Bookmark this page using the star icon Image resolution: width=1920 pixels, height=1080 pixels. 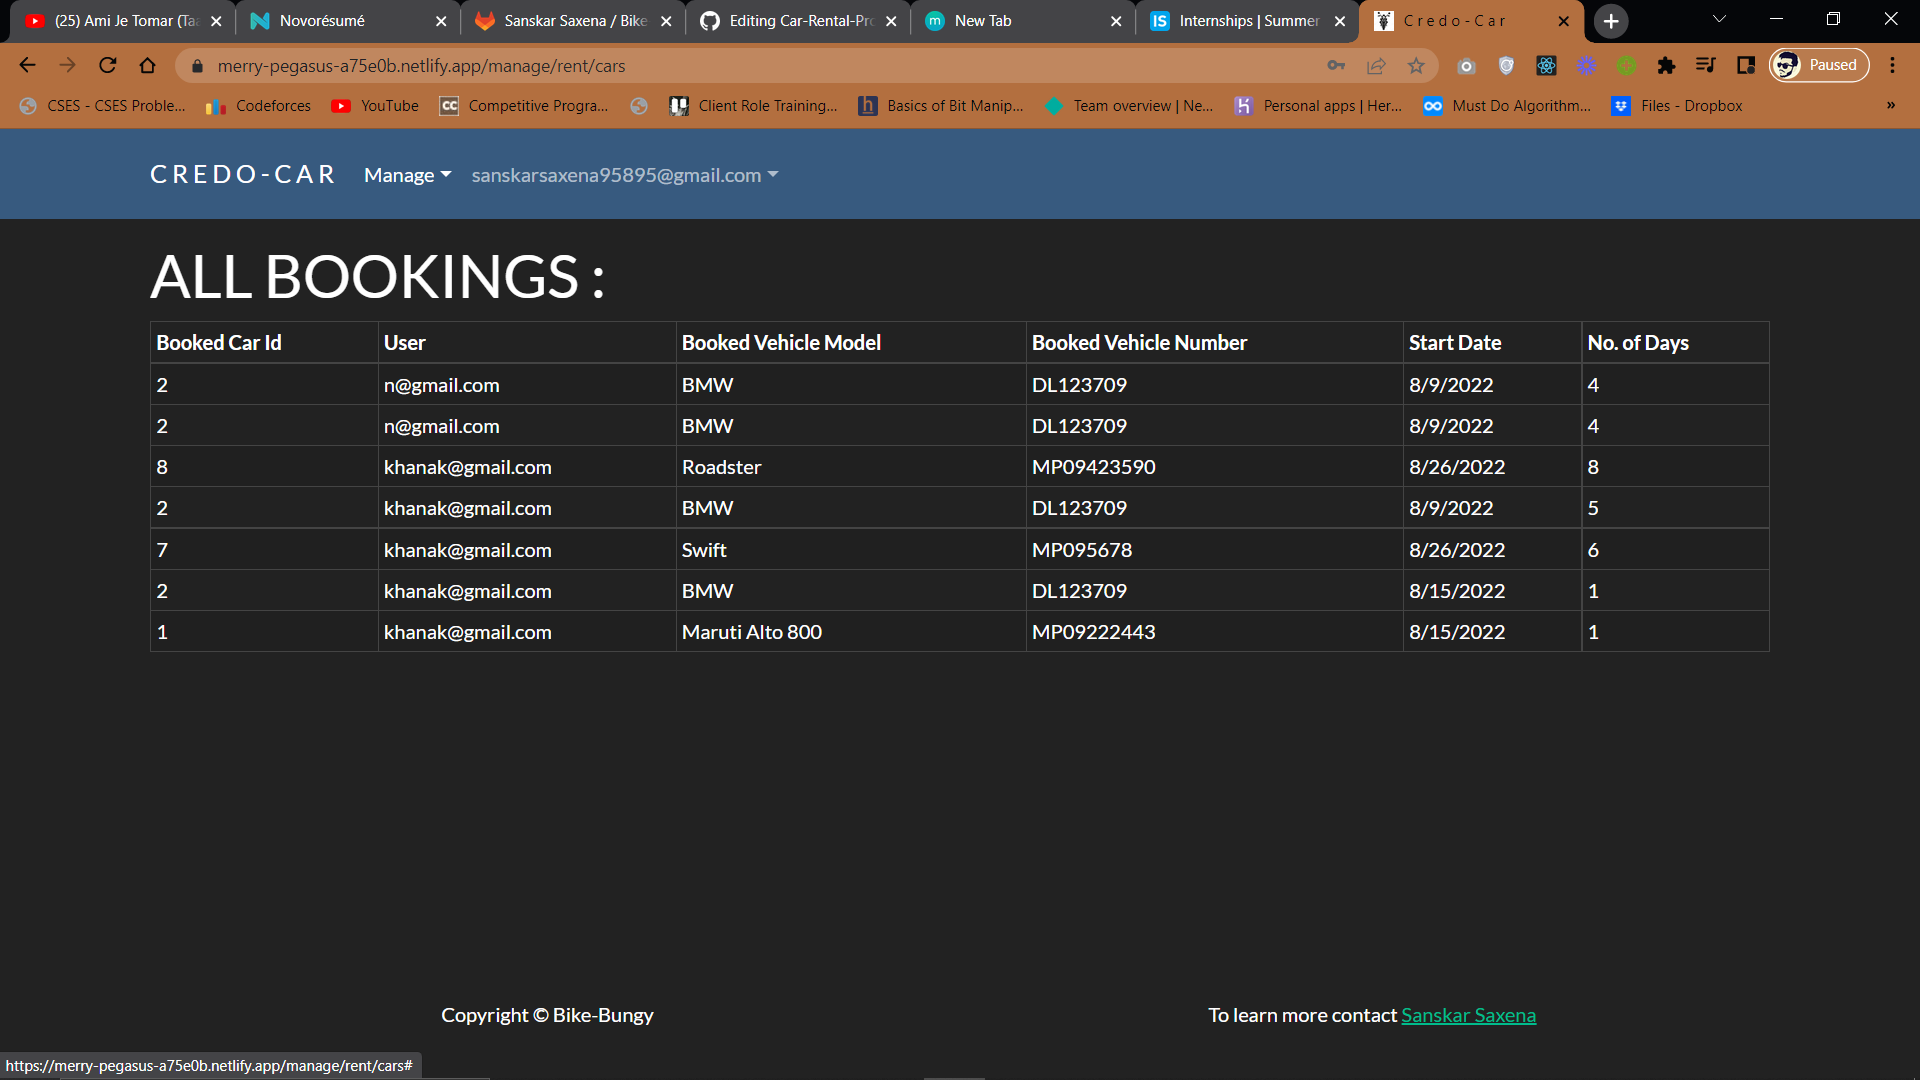pyautogui.click(x=1416, y=65)
